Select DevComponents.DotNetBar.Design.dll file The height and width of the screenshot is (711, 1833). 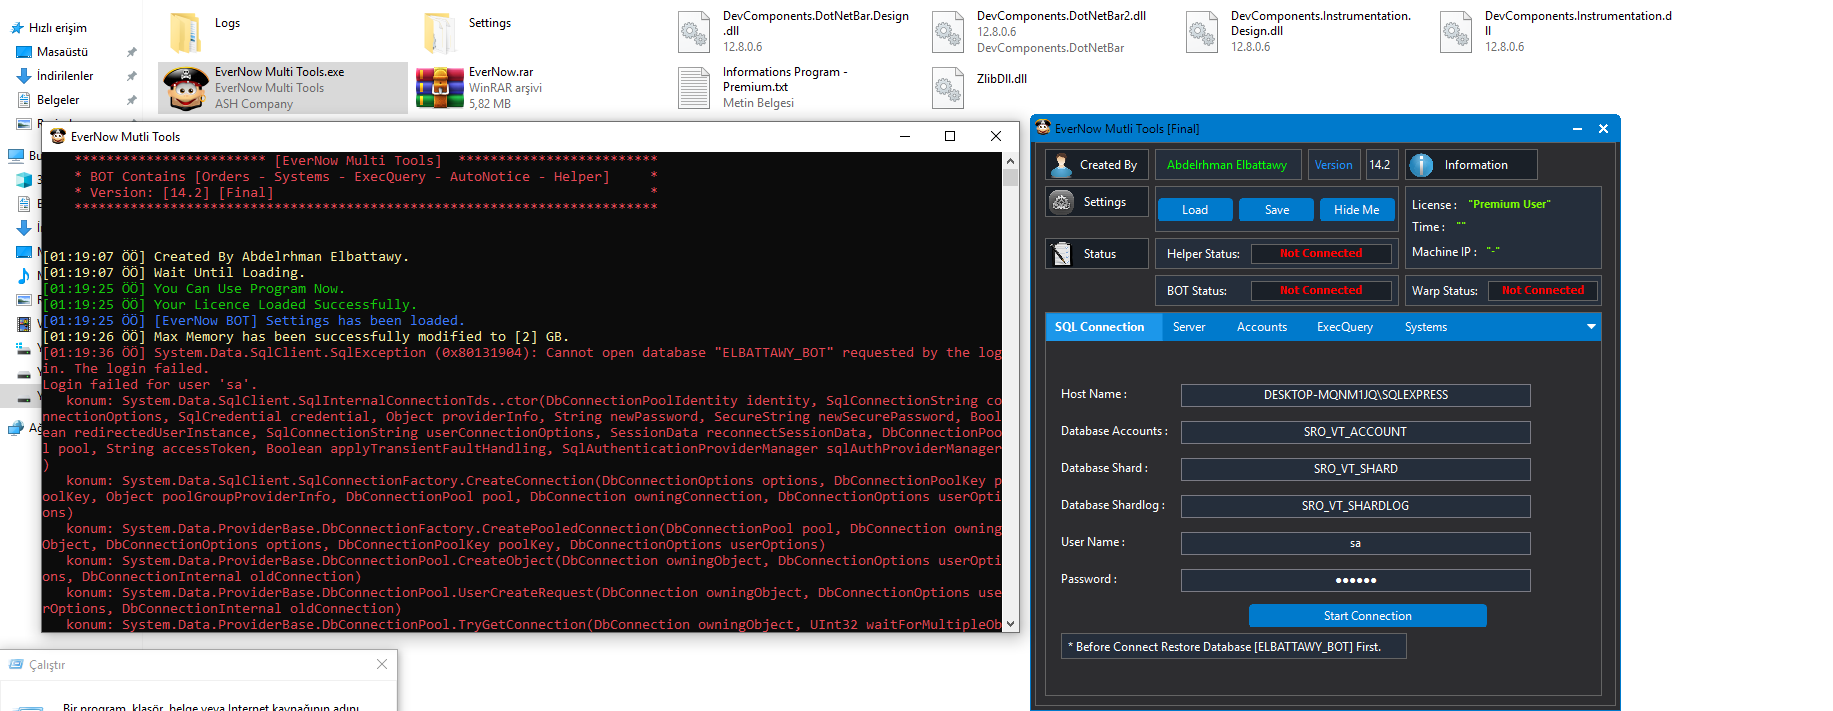795,31
